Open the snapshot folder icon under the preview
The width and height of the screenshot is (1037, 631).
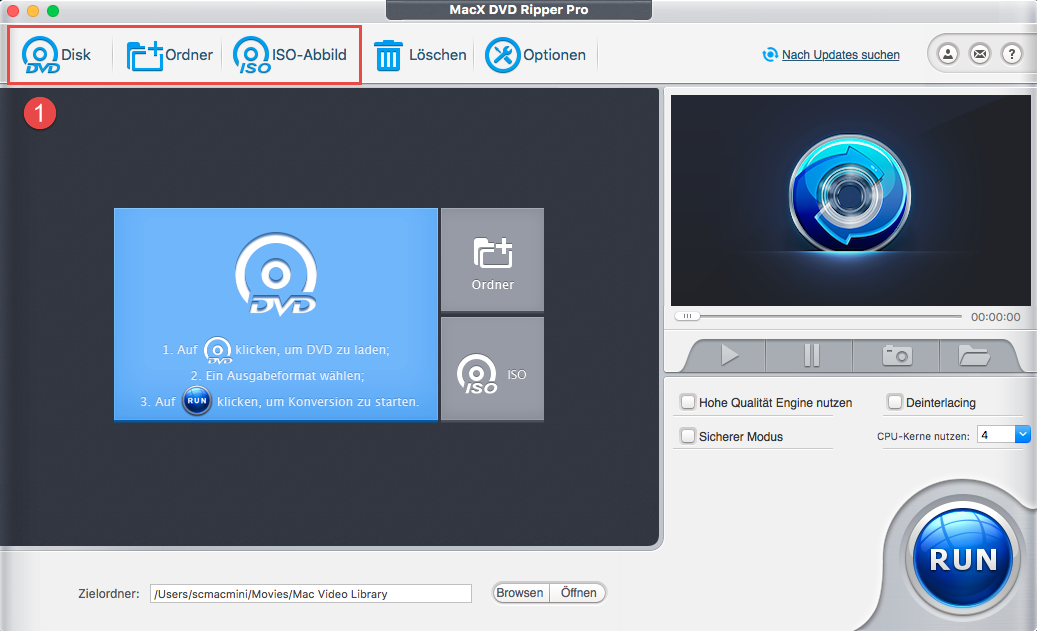tap(974, 355)
